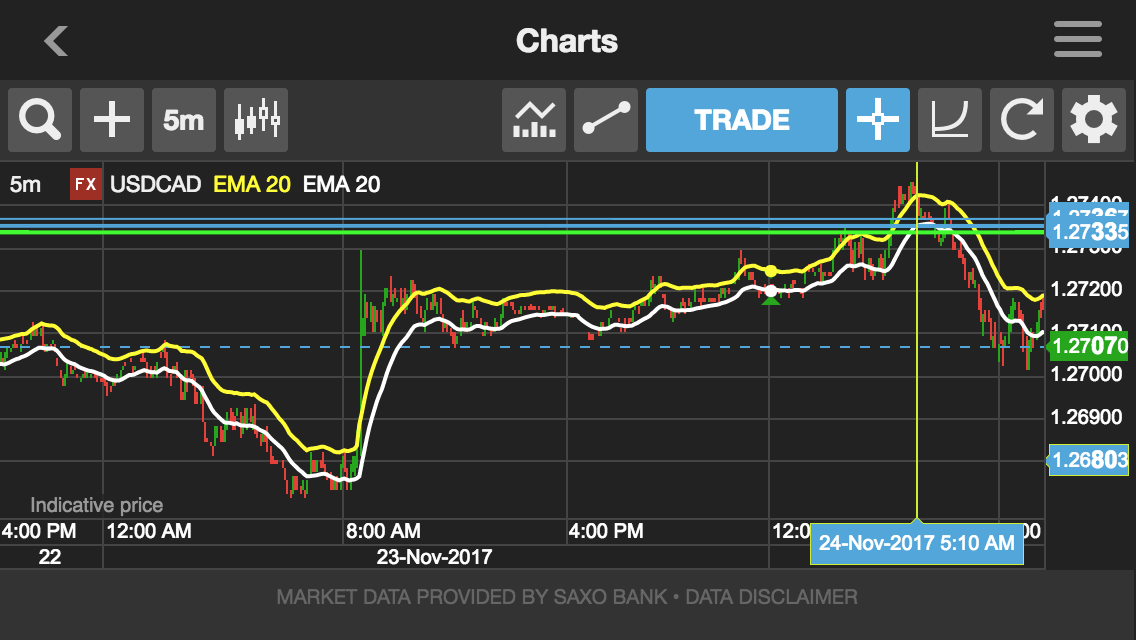The width and height of the screenshot is (1136, 640).
Task: Open the indicators chart icon
Action: click(534, 120)
